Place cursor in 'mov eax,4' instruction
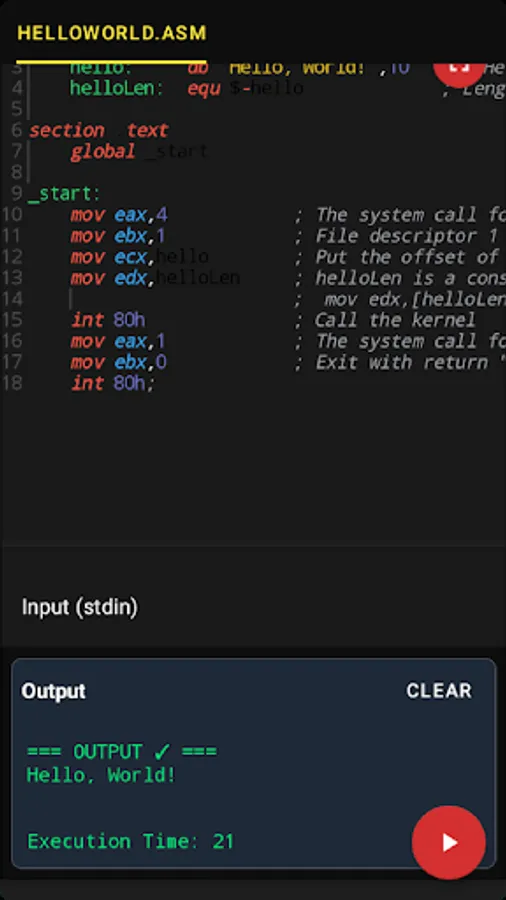This screenshot has width=506, height=900. [119, 215]
